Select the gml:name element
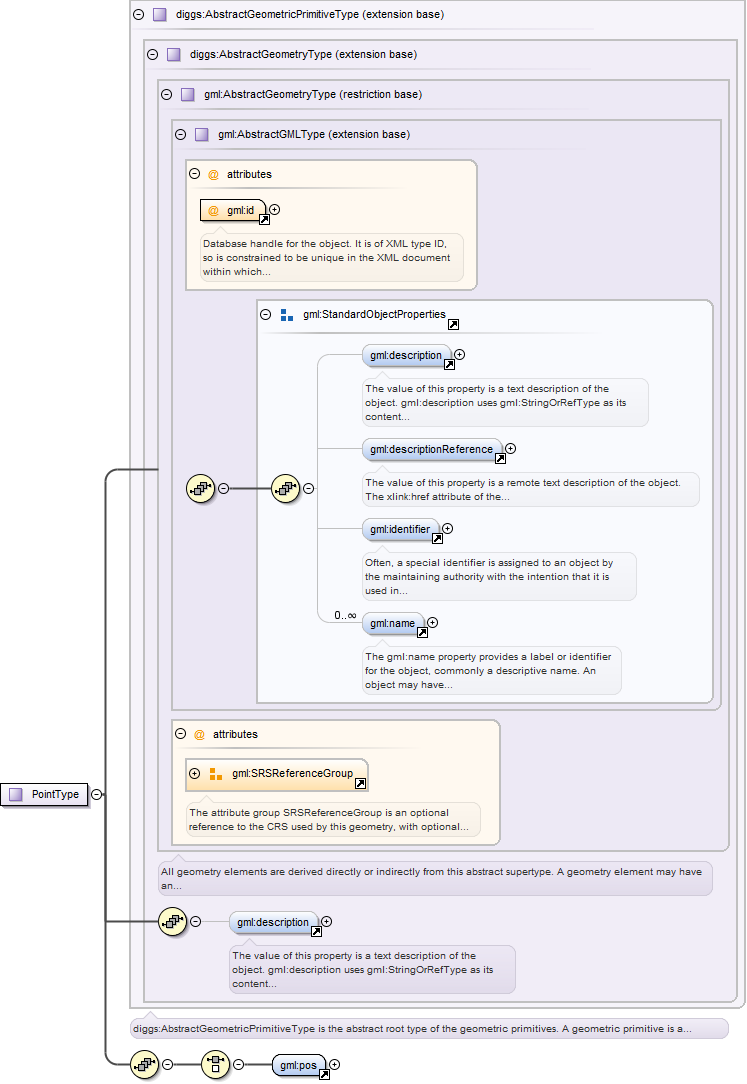747x1084 pixels. (x=392, y=623)
